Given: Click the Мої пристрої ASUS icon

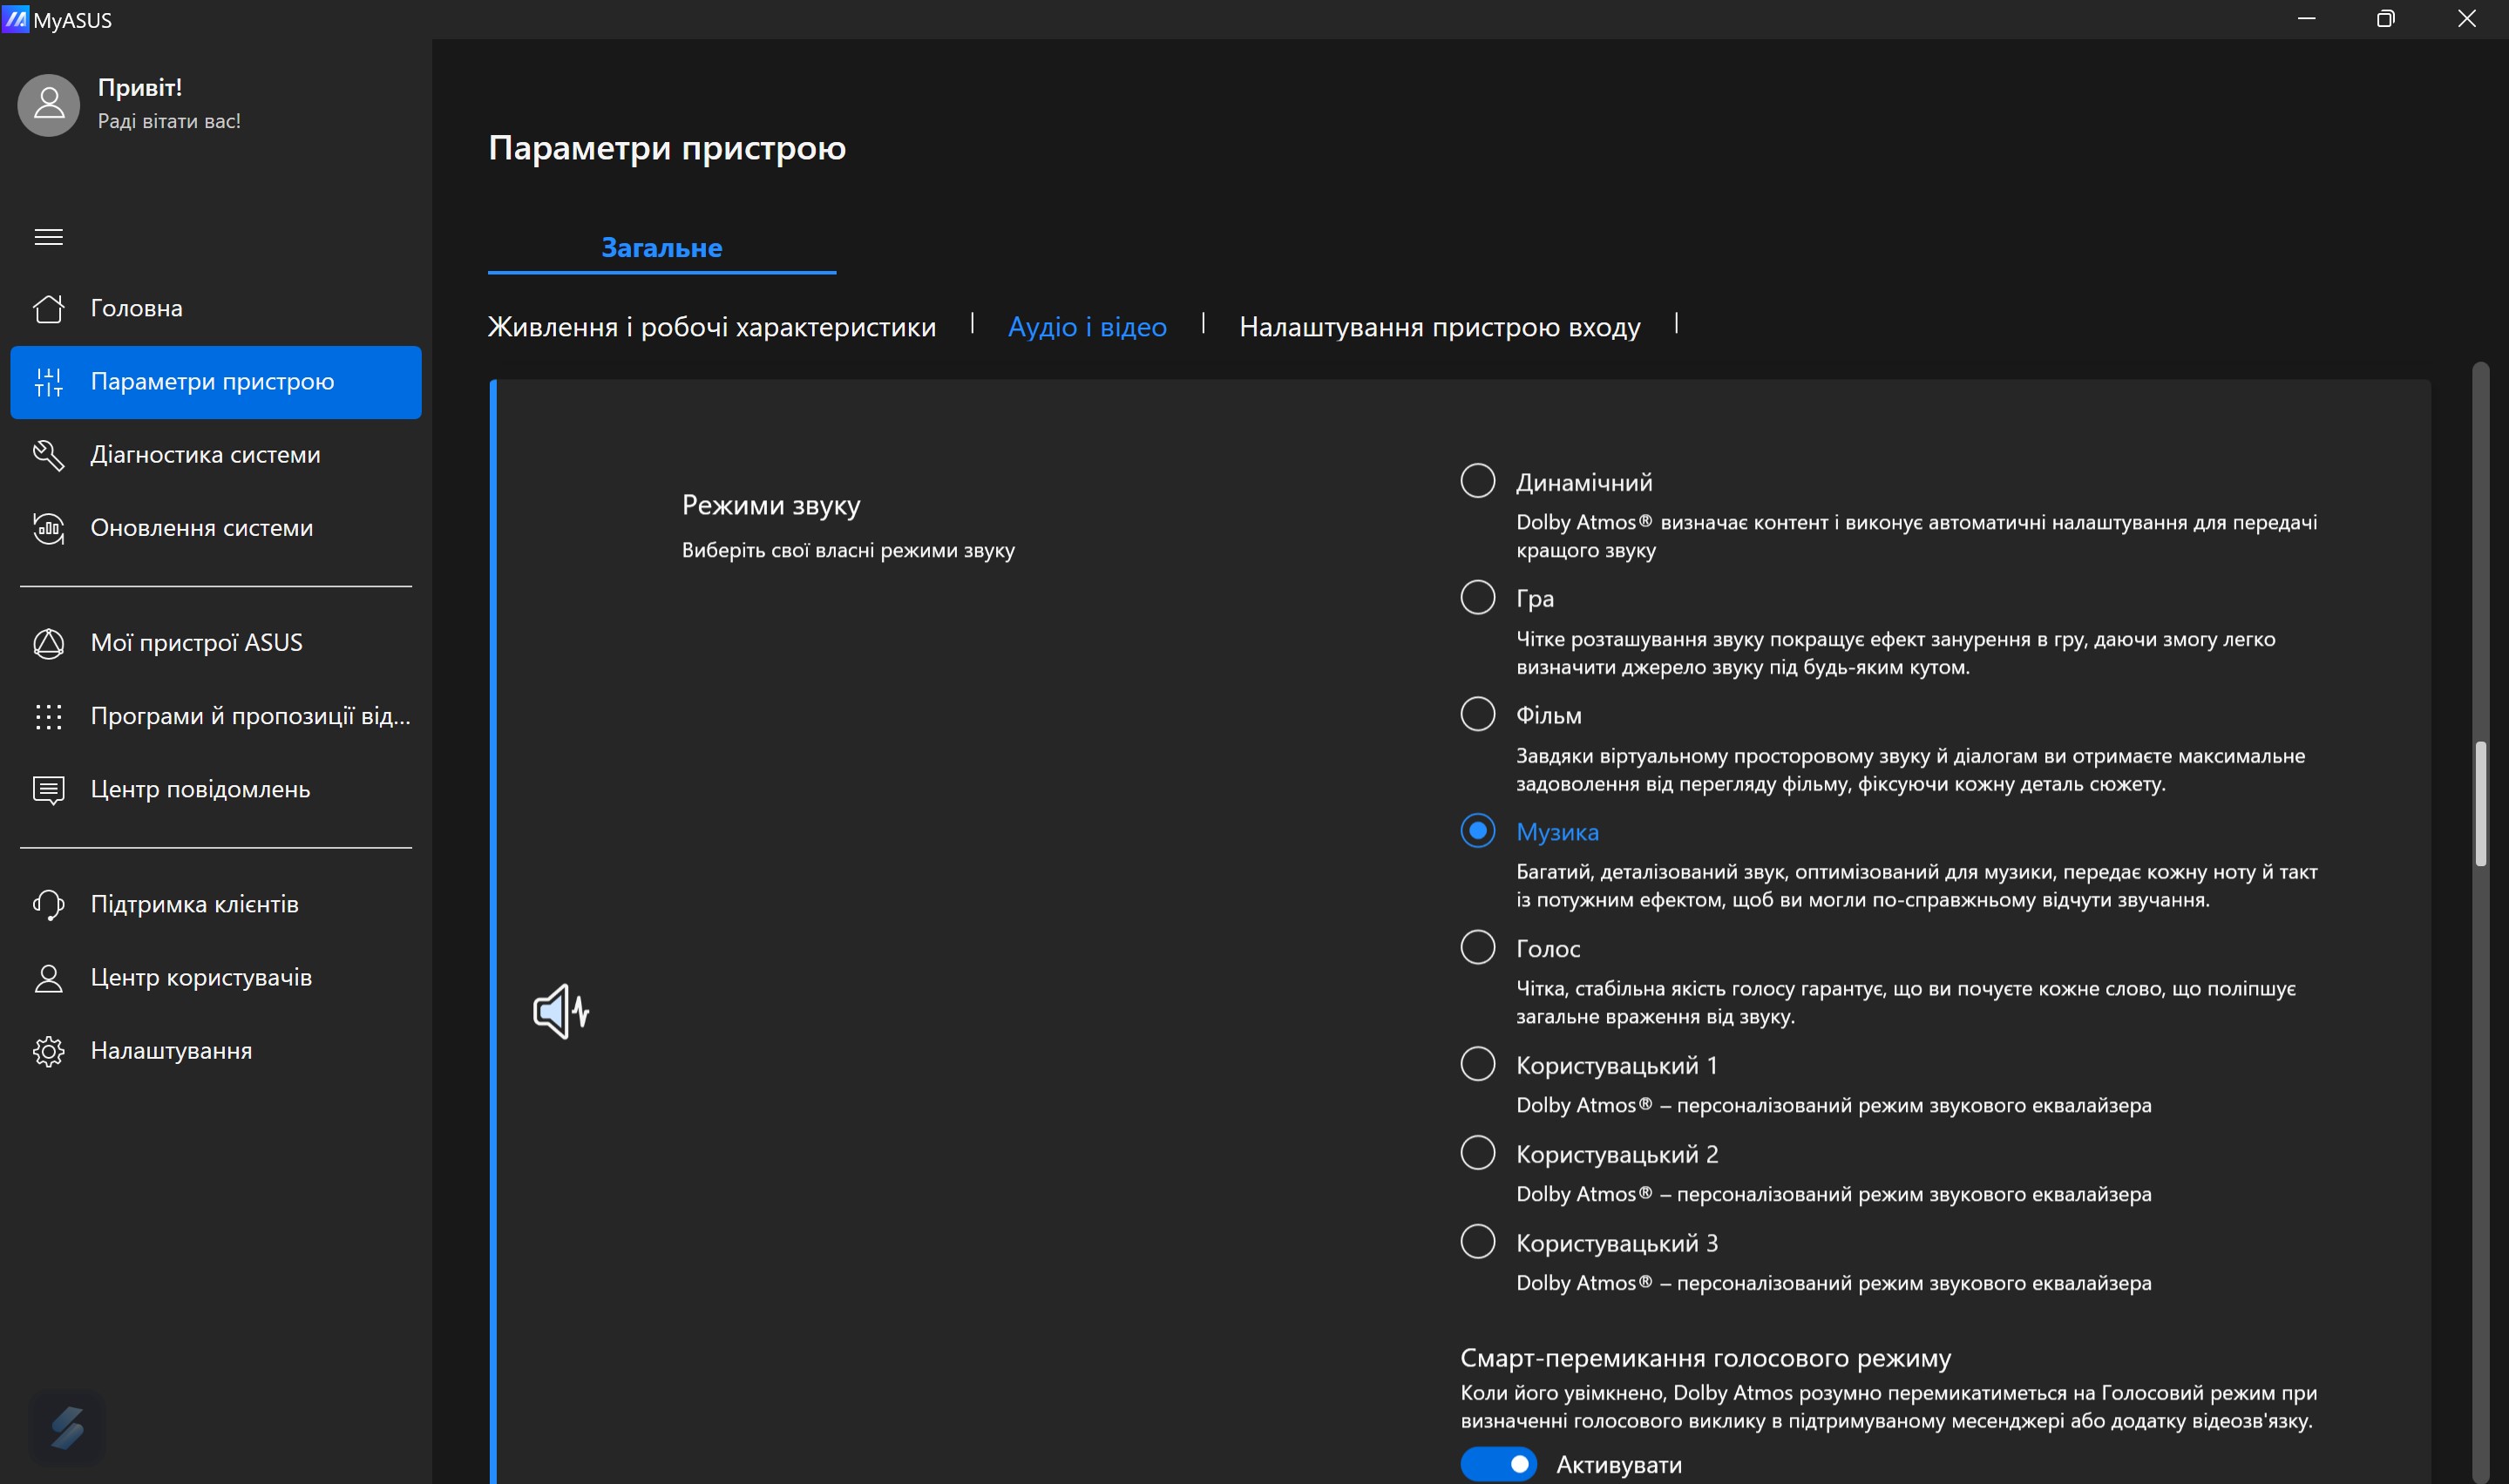Looking at the screenshot, I should 48,643.
